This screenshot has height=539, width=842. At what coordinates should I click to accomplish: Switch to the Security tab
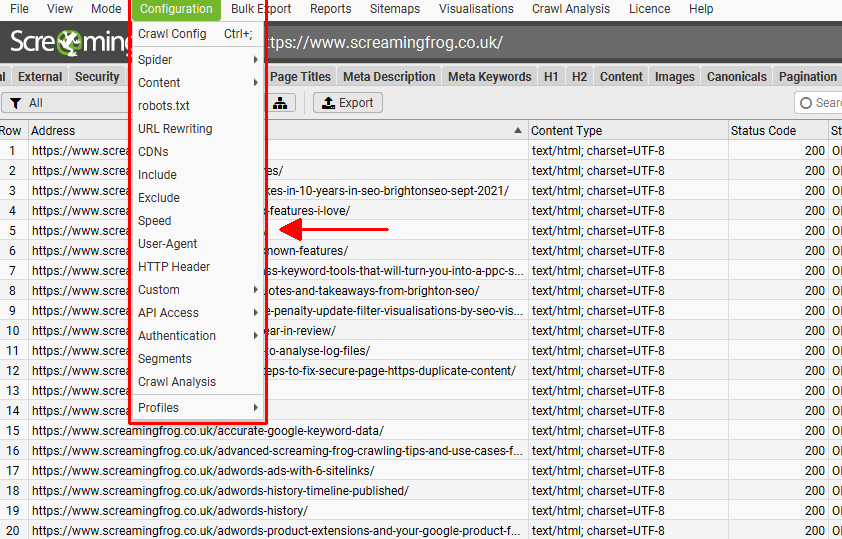coord(97,77)
